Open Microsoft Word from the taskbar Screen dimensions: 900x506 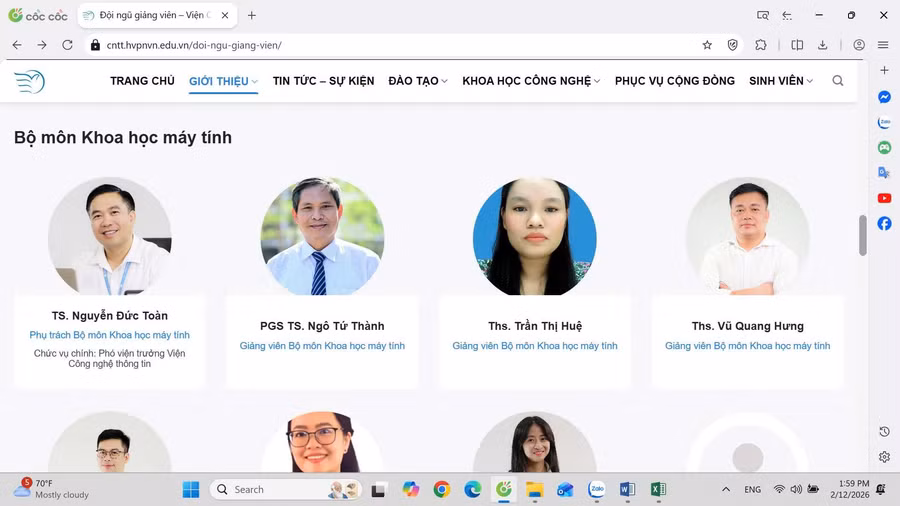tap(627, 489)
